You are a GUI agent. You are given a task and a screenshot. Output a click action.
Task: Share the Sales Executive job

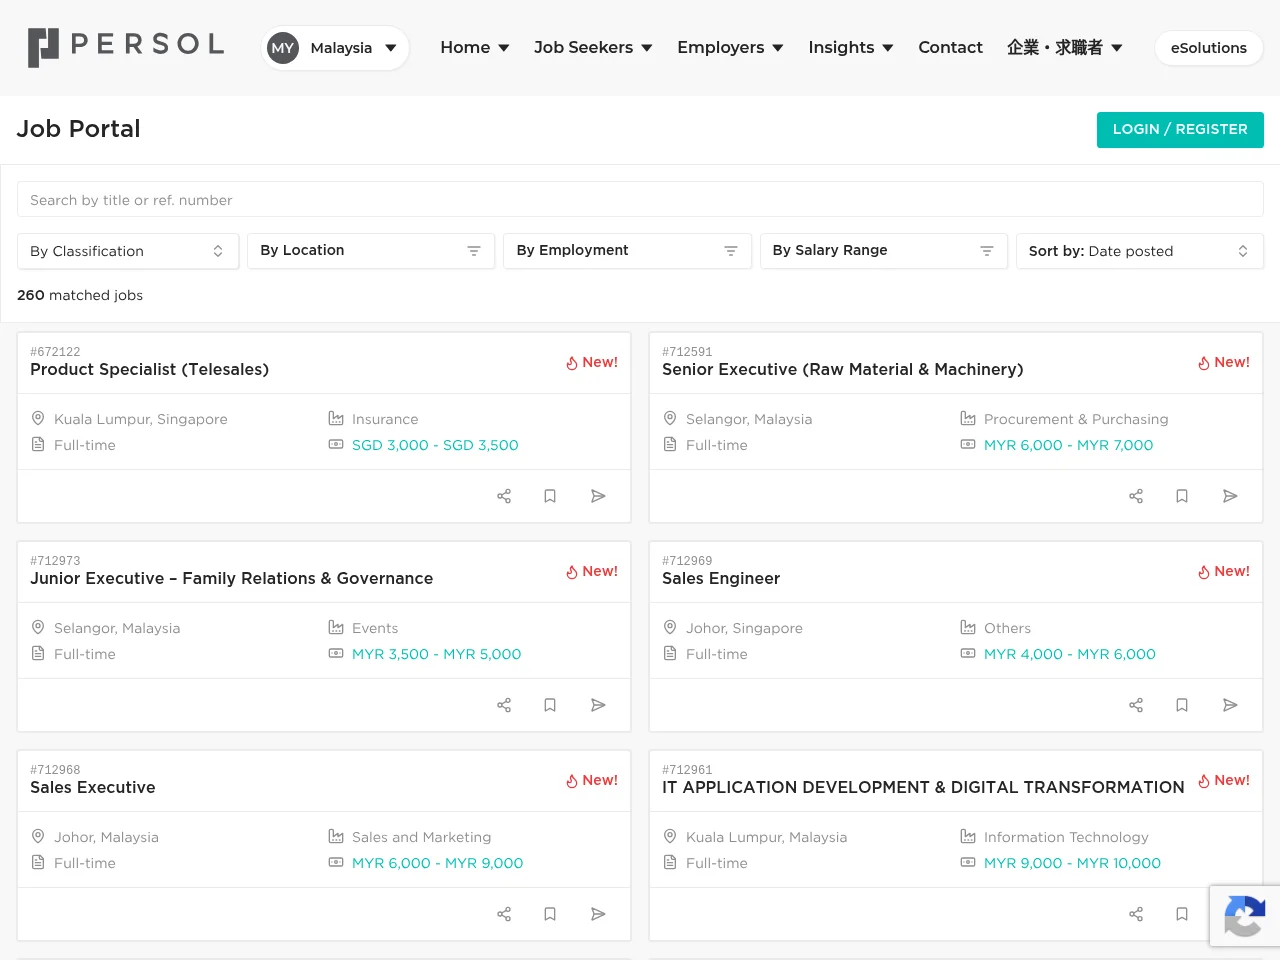pyautogui.click(x=504, y=914)
